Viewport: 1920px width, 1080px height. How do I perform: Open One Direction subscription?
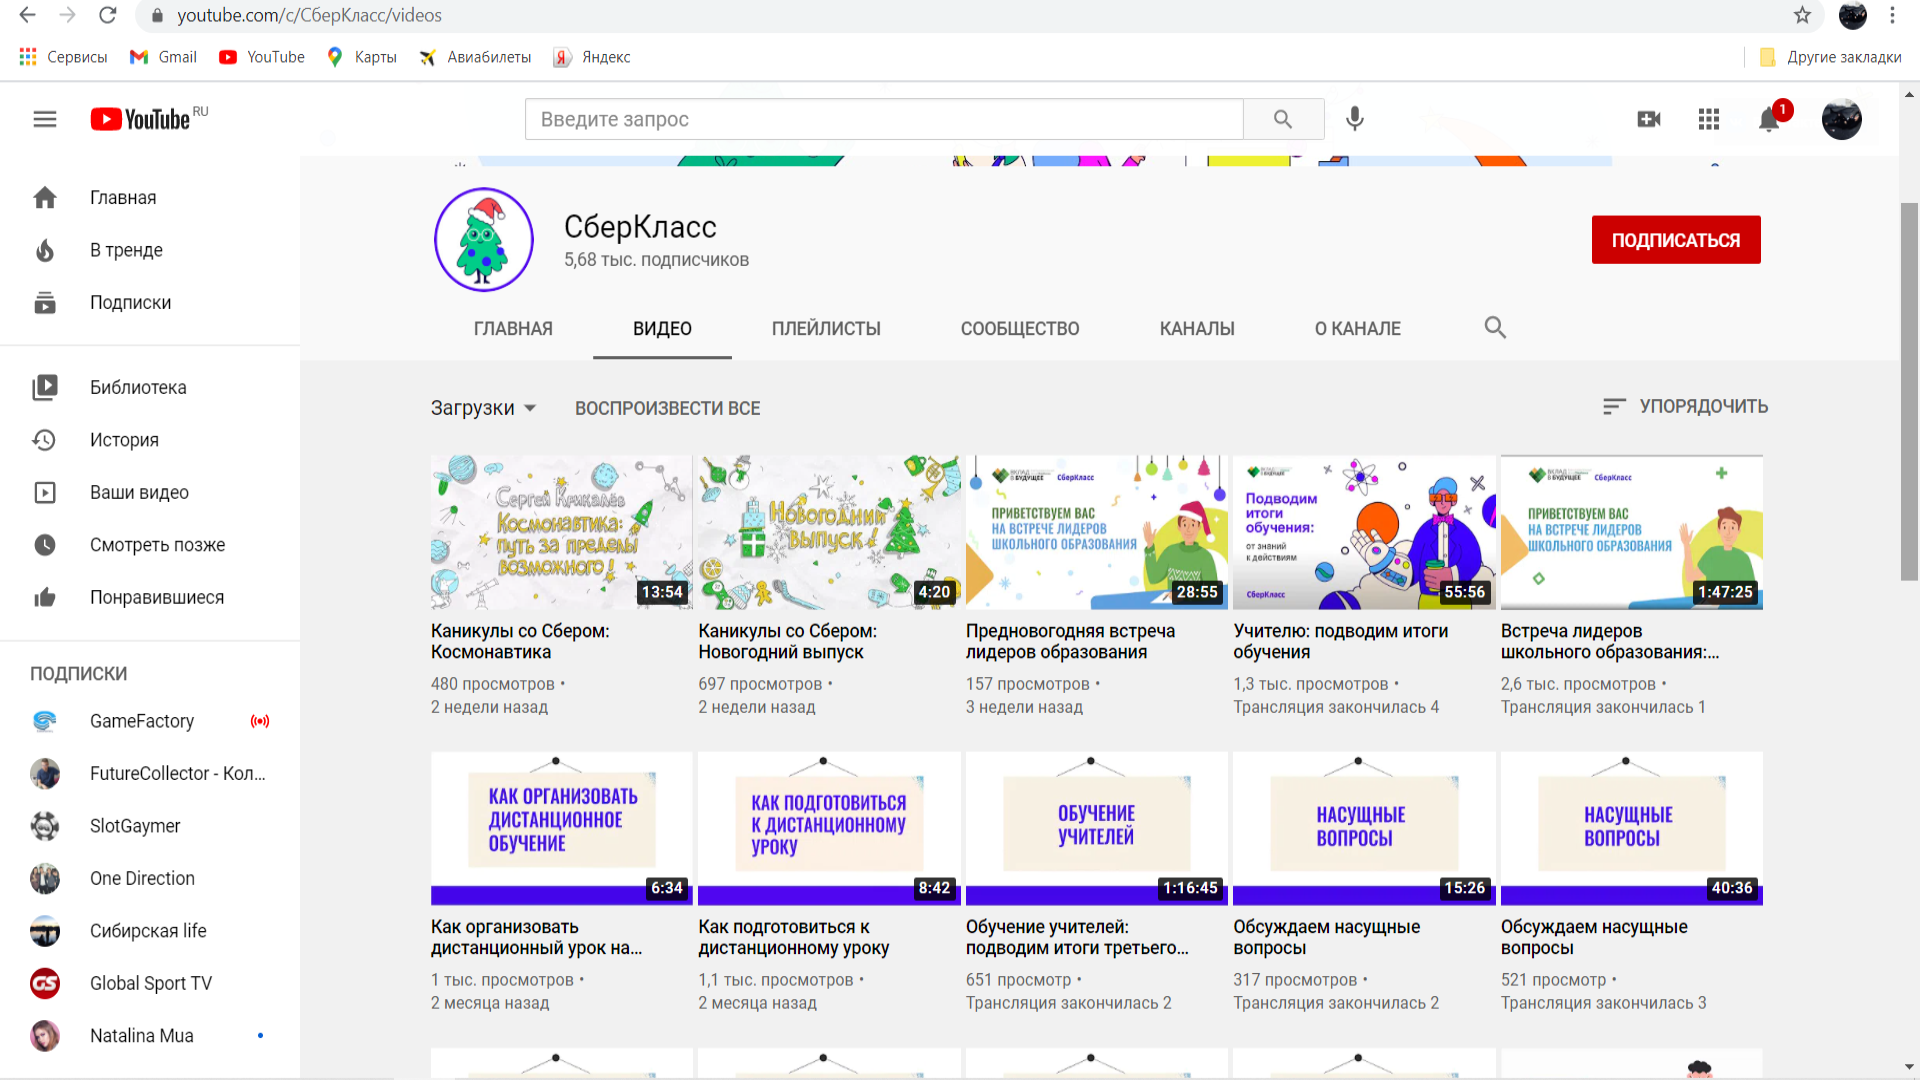click(150, 879)
